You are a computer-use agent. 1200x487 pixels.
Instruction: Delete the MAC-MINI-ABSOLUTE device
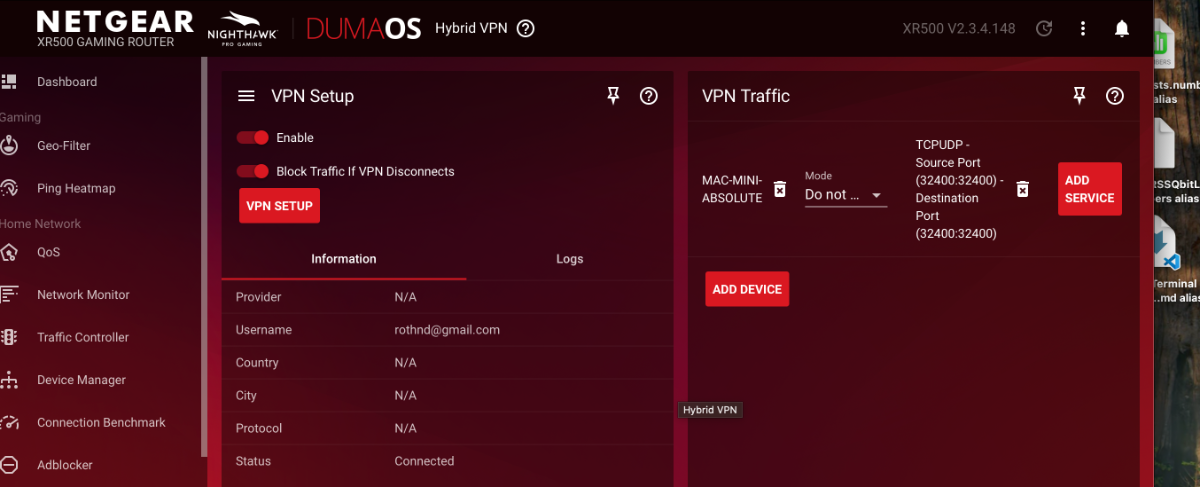[780, 189]
